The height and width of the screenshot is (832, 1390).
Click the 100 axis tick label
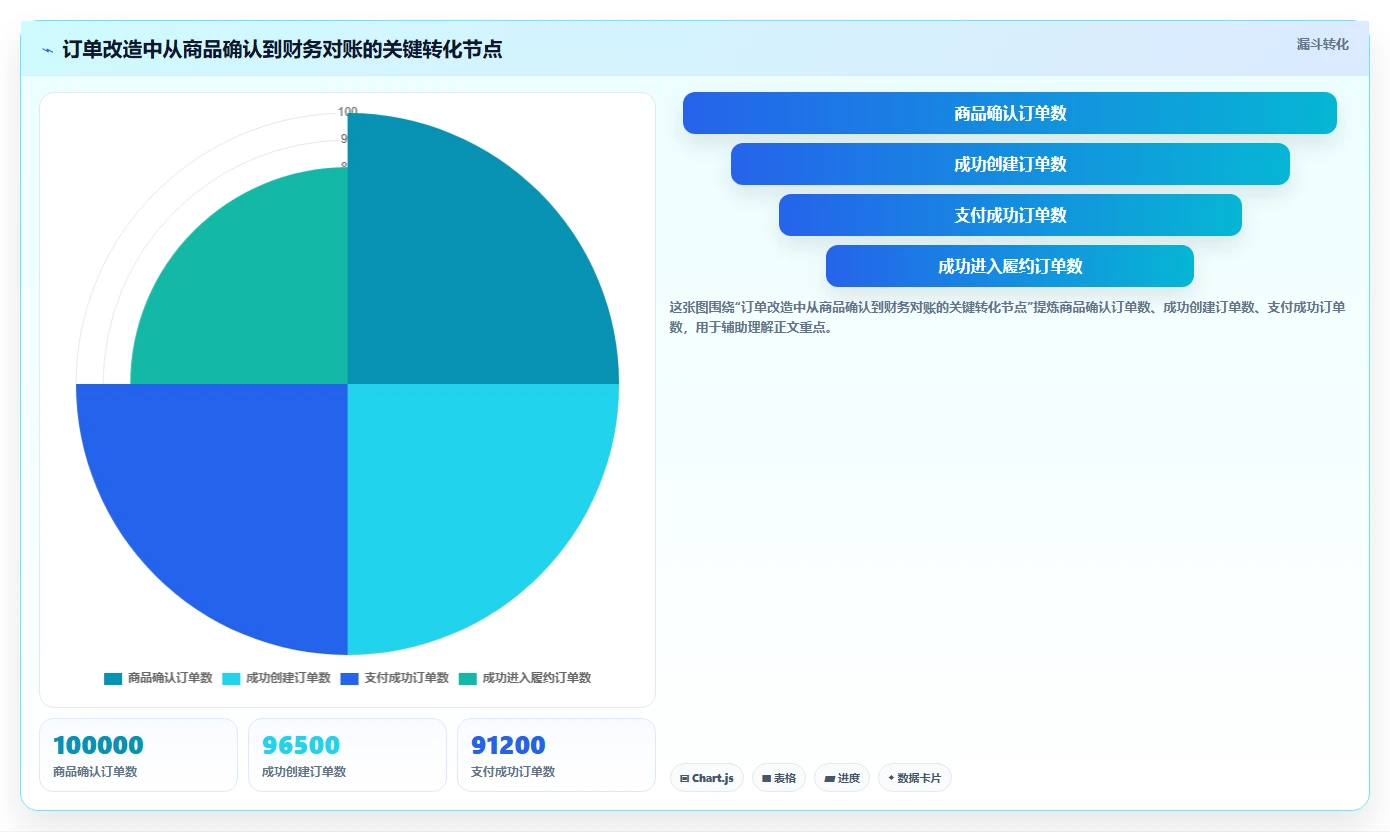(x=347, y=112)
